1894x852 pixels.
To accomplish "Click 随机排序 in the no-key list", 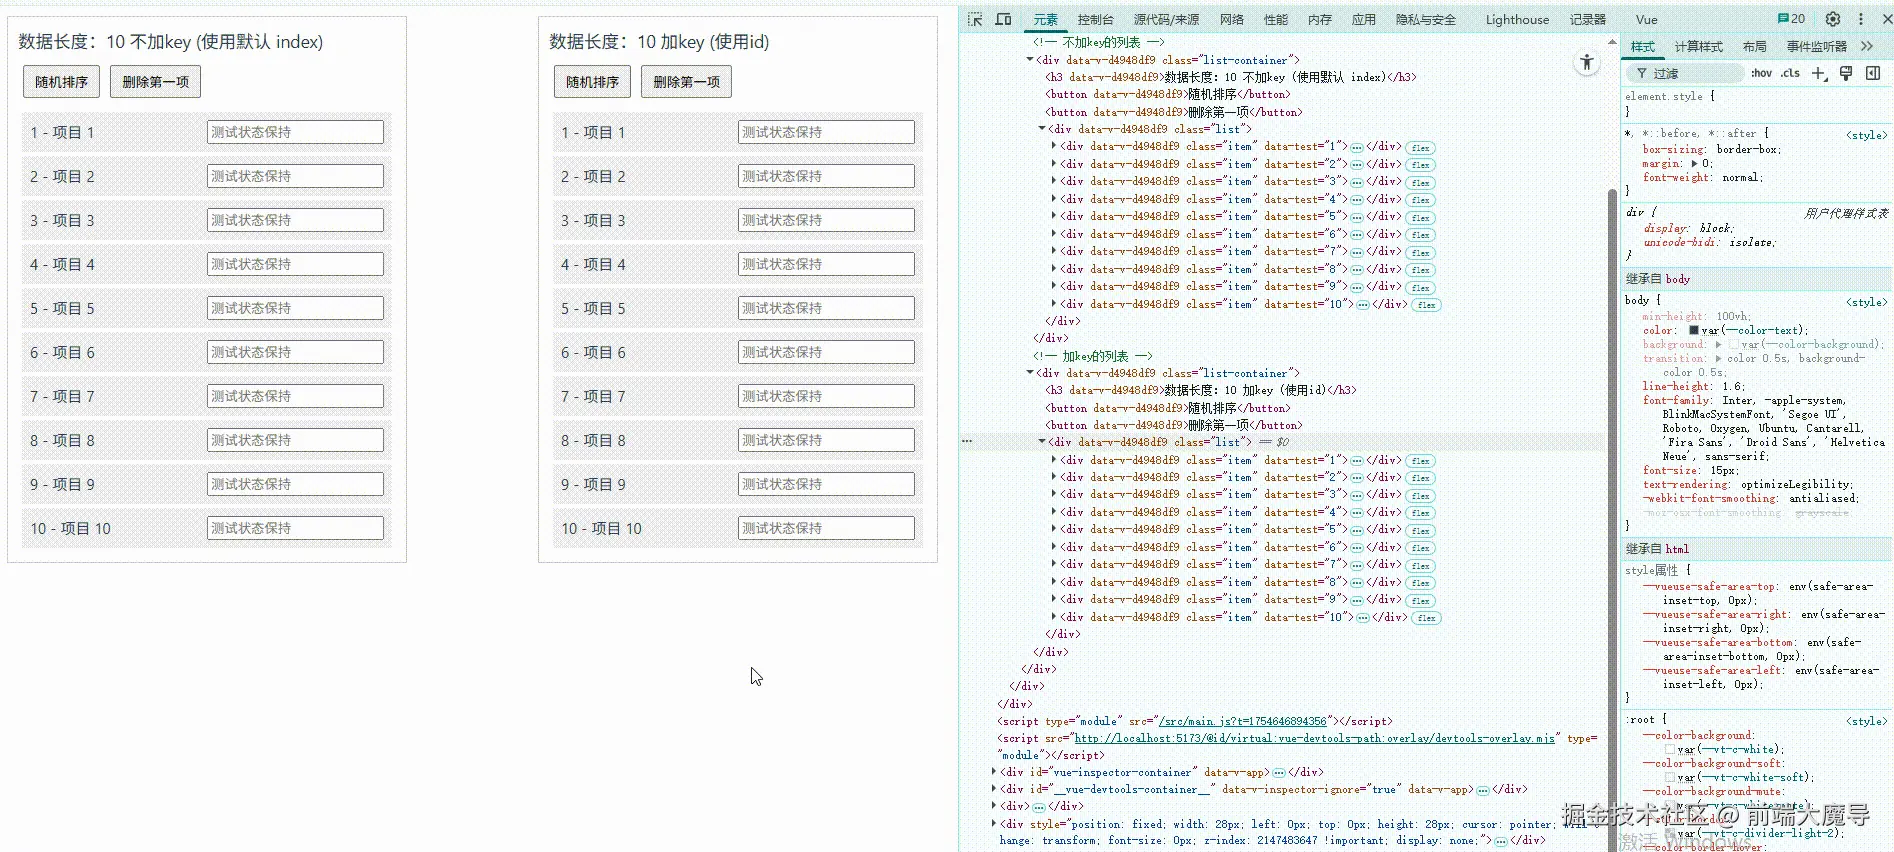I will pyautogui.click(x=61, y=82).
